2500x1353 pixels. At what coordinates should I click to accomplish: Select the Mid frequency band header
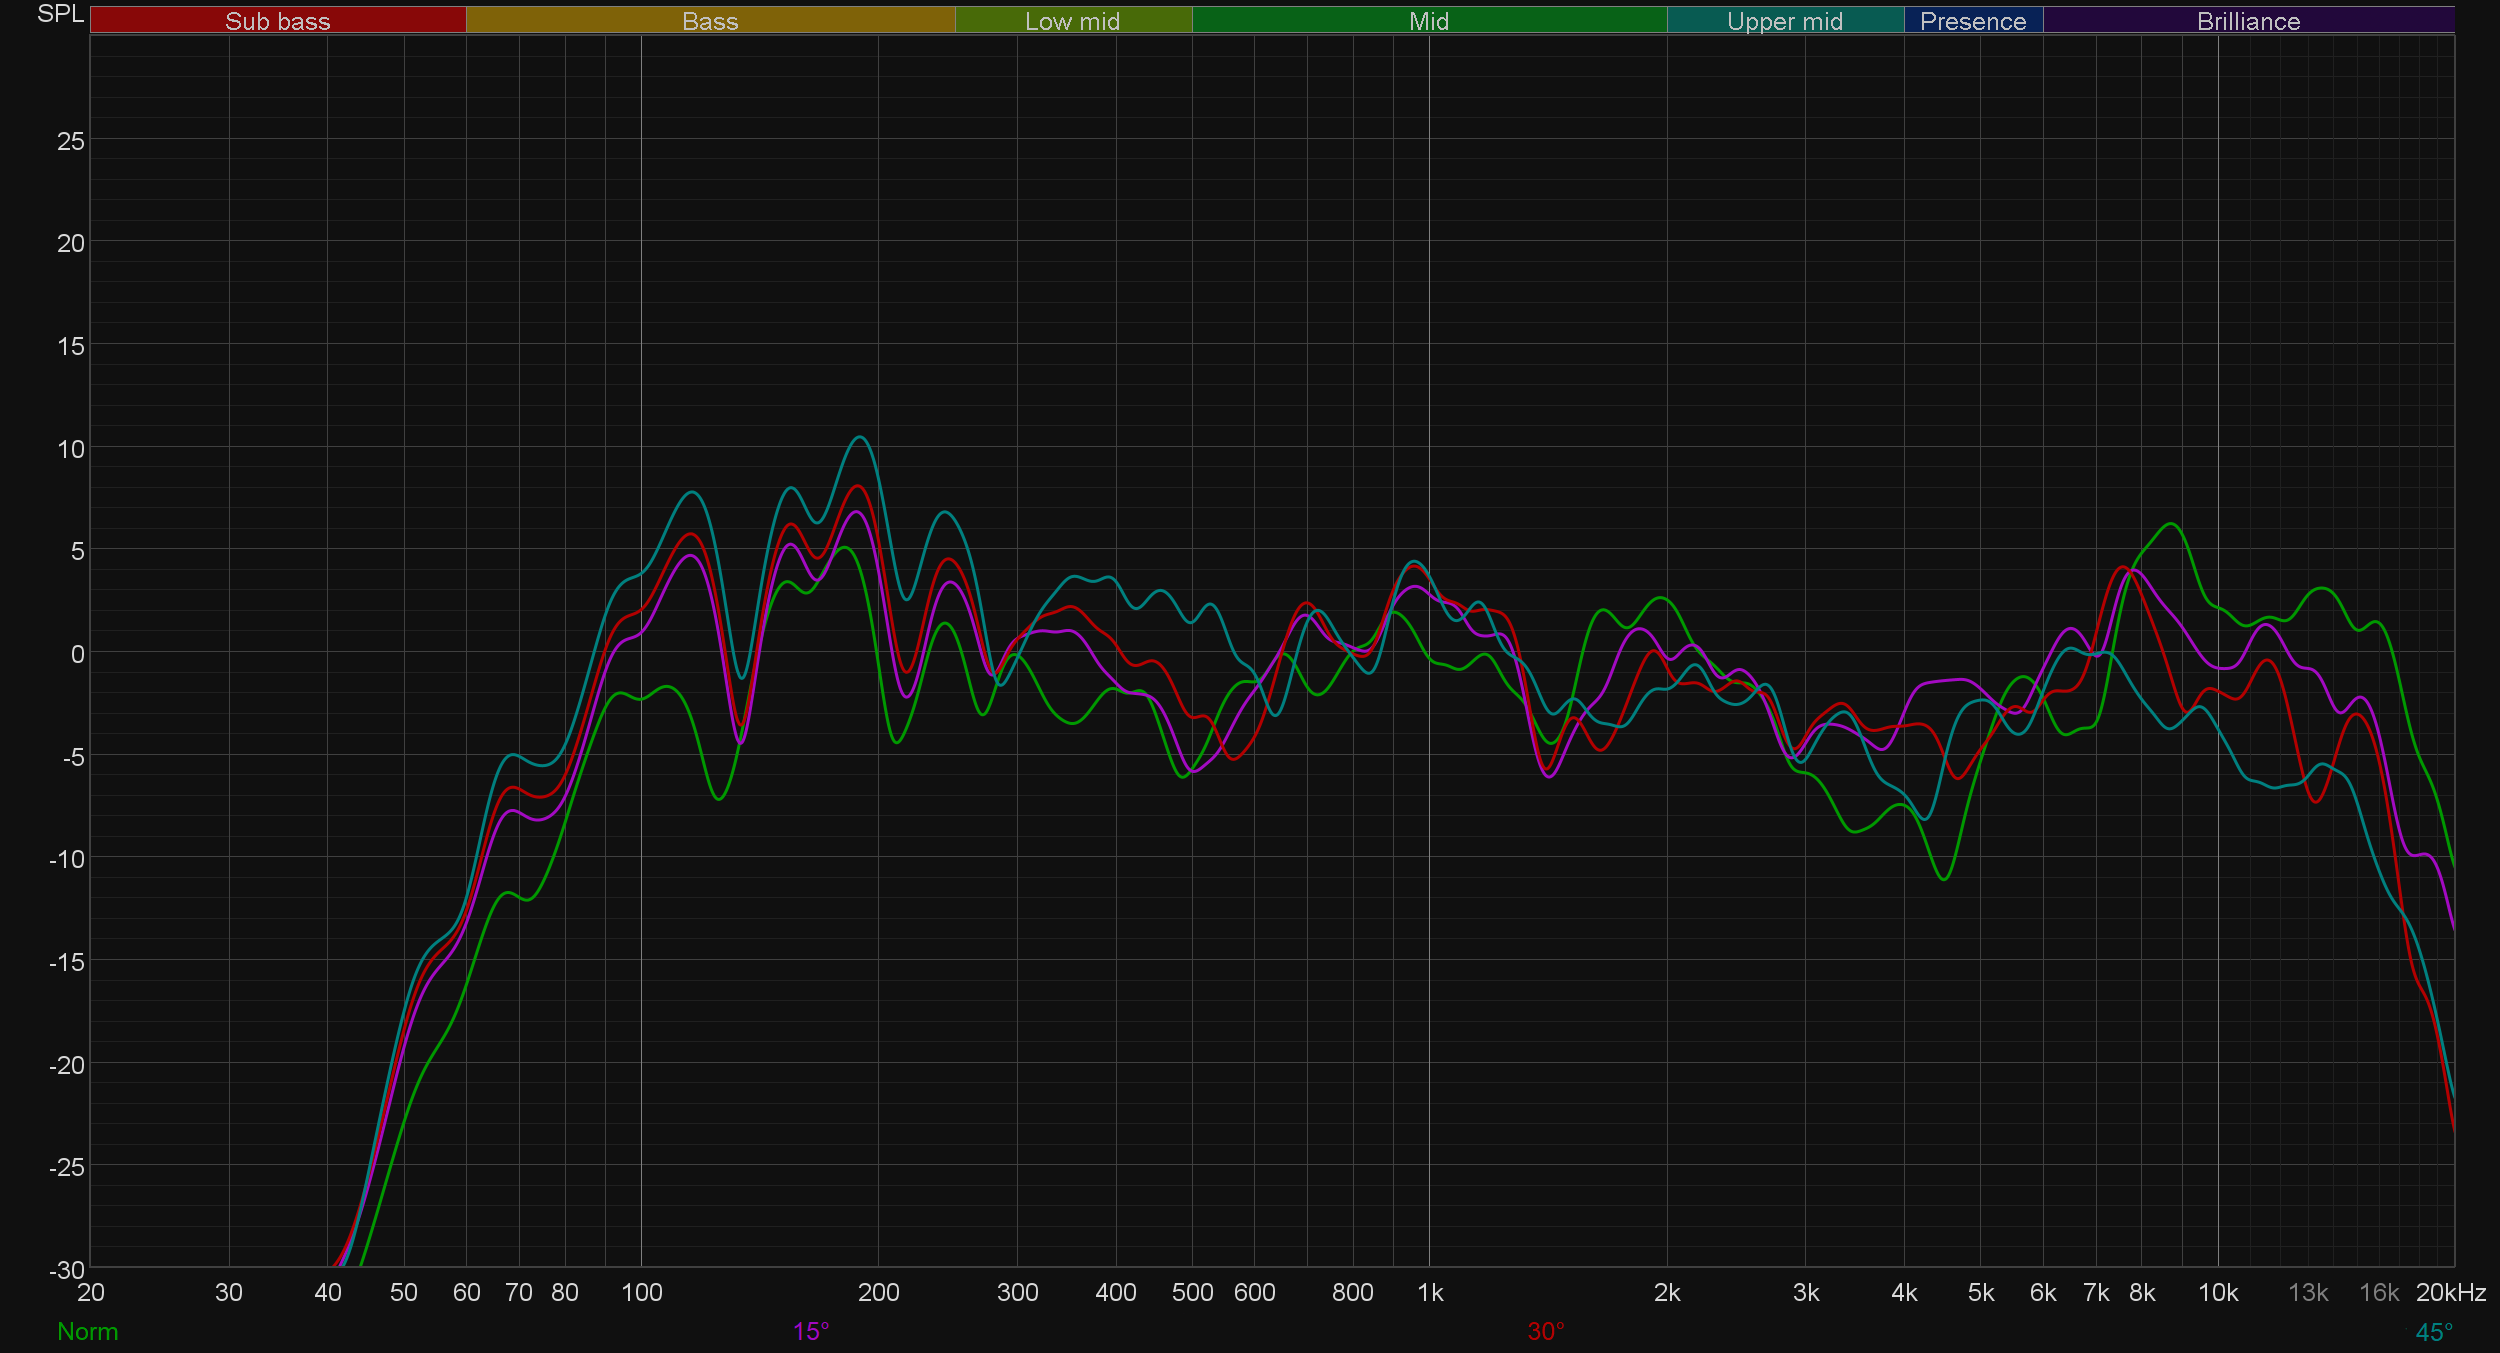pos(1428,21)
